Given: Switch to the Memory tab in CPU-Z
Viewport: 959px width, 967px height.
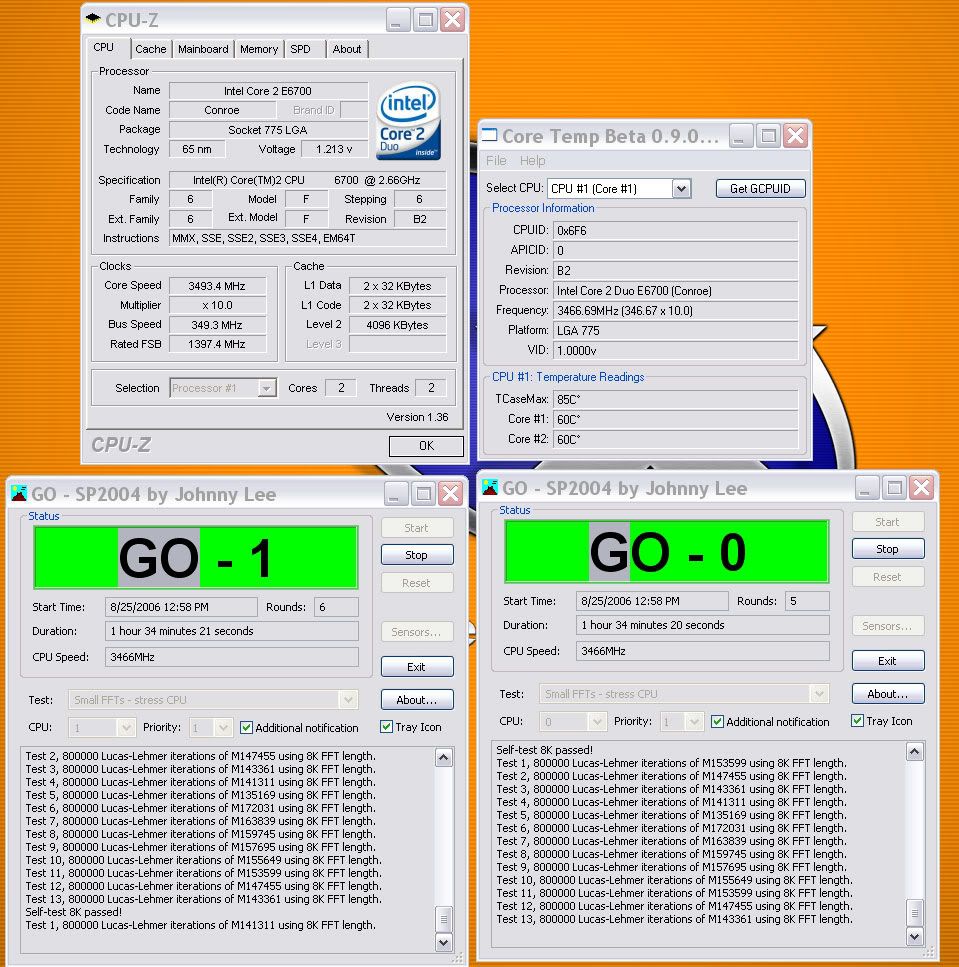Looking at the screenshot, I should (x=259, y=49).
